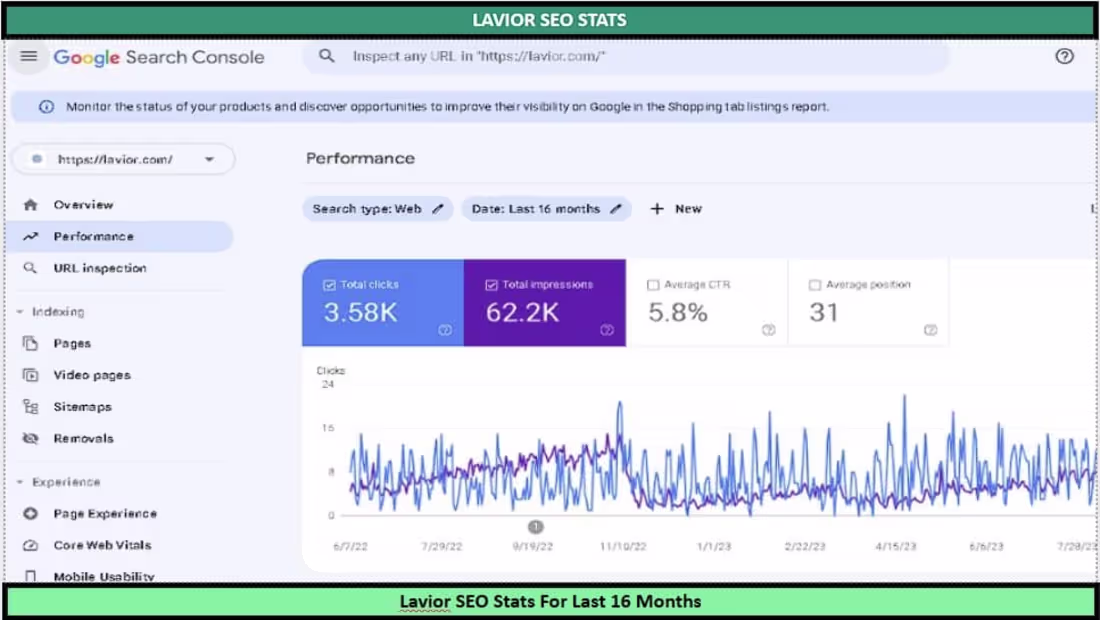Click the search magnifier icon
This screenshot has width=1100, height=620.
pos(326,56)
